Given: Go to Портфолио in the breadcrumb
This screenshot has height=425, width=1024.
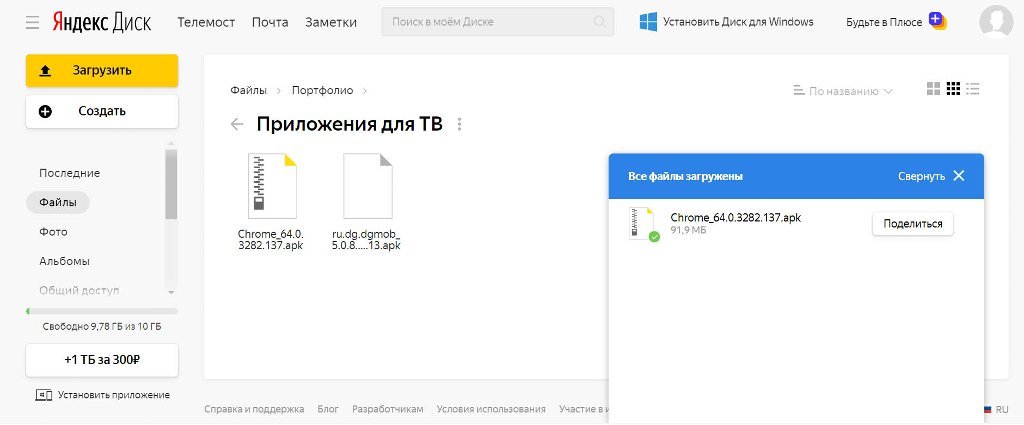Looking at the screenshot, I should [323, 90].
